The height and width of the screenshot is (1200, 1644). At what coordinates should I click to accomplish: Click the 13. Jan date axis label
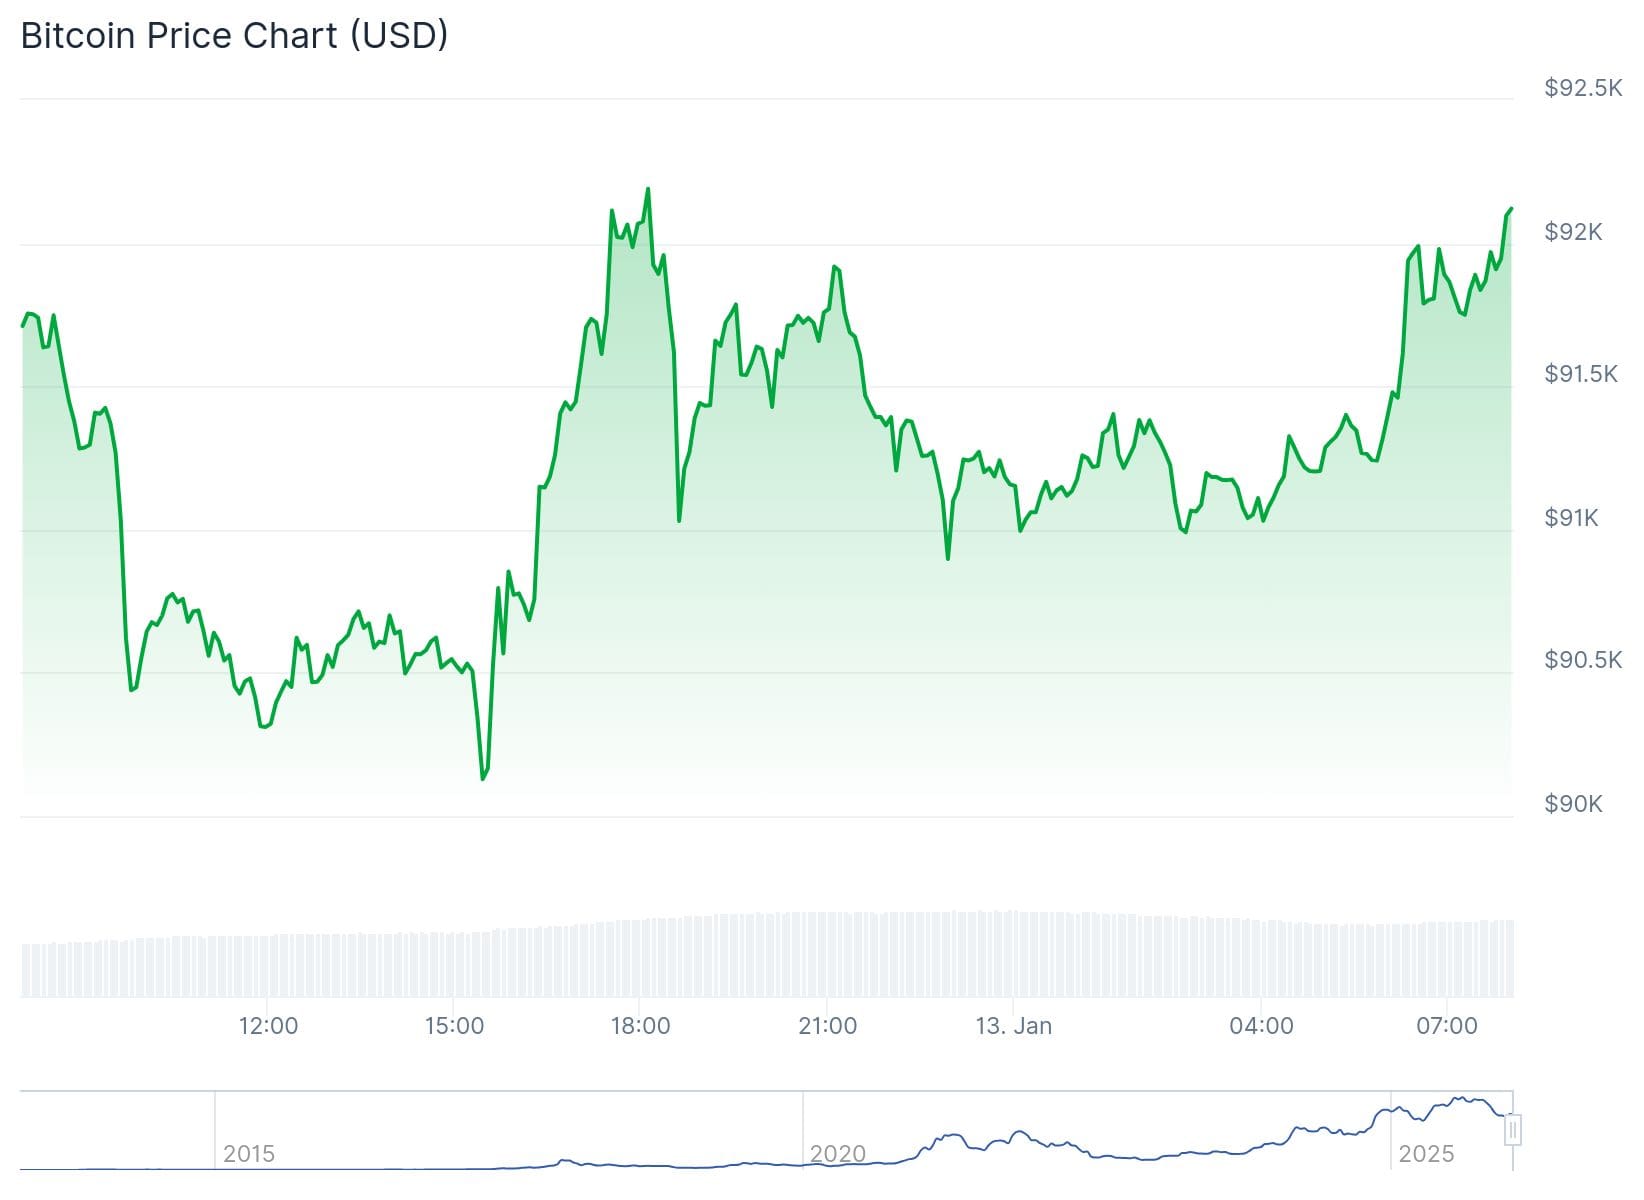tap(1014, 1026)
